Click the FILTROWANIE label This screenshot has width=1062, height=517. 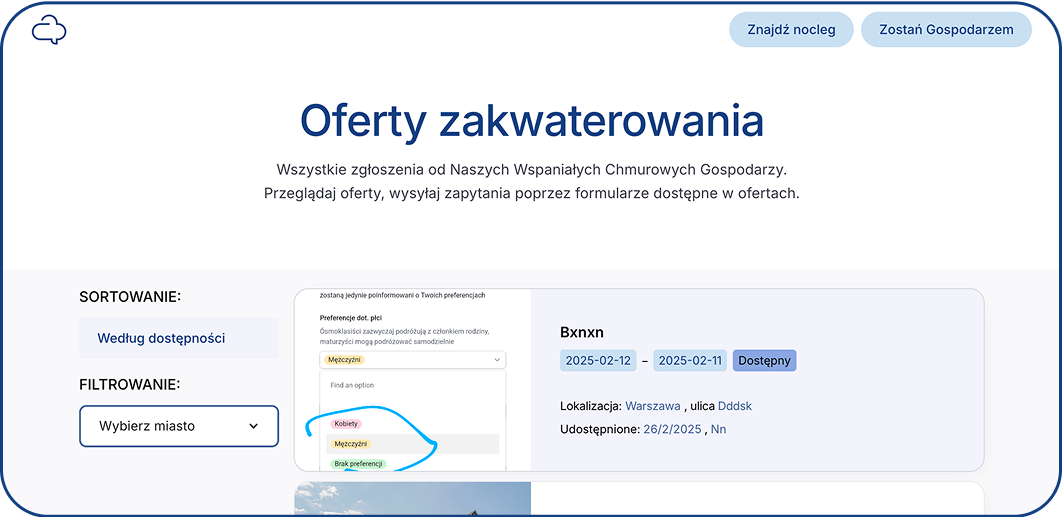[x=130, y=385]
